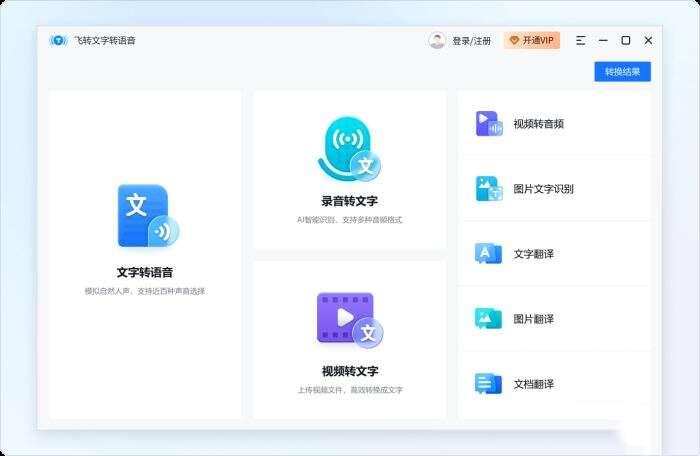Screen dimensions: 700x456
Task: Open the 文字转语音 card icon
Action: tap(148, 216)
